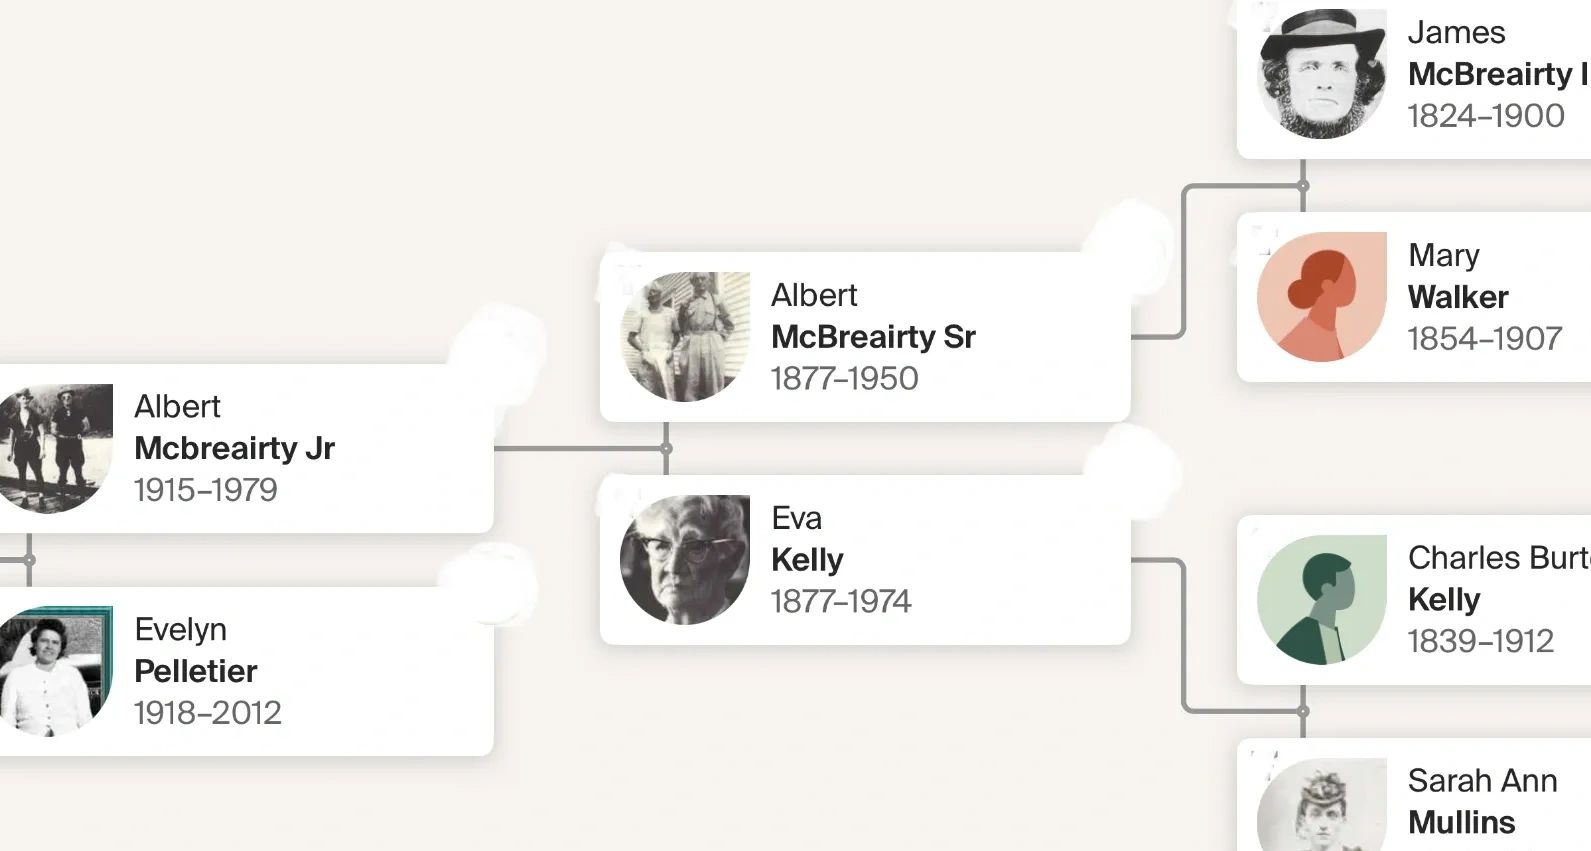The width and height of the screenshot is (1591, 851).
Task: Open the Evelyn Pelletier name link
Action: click(195, 671)
